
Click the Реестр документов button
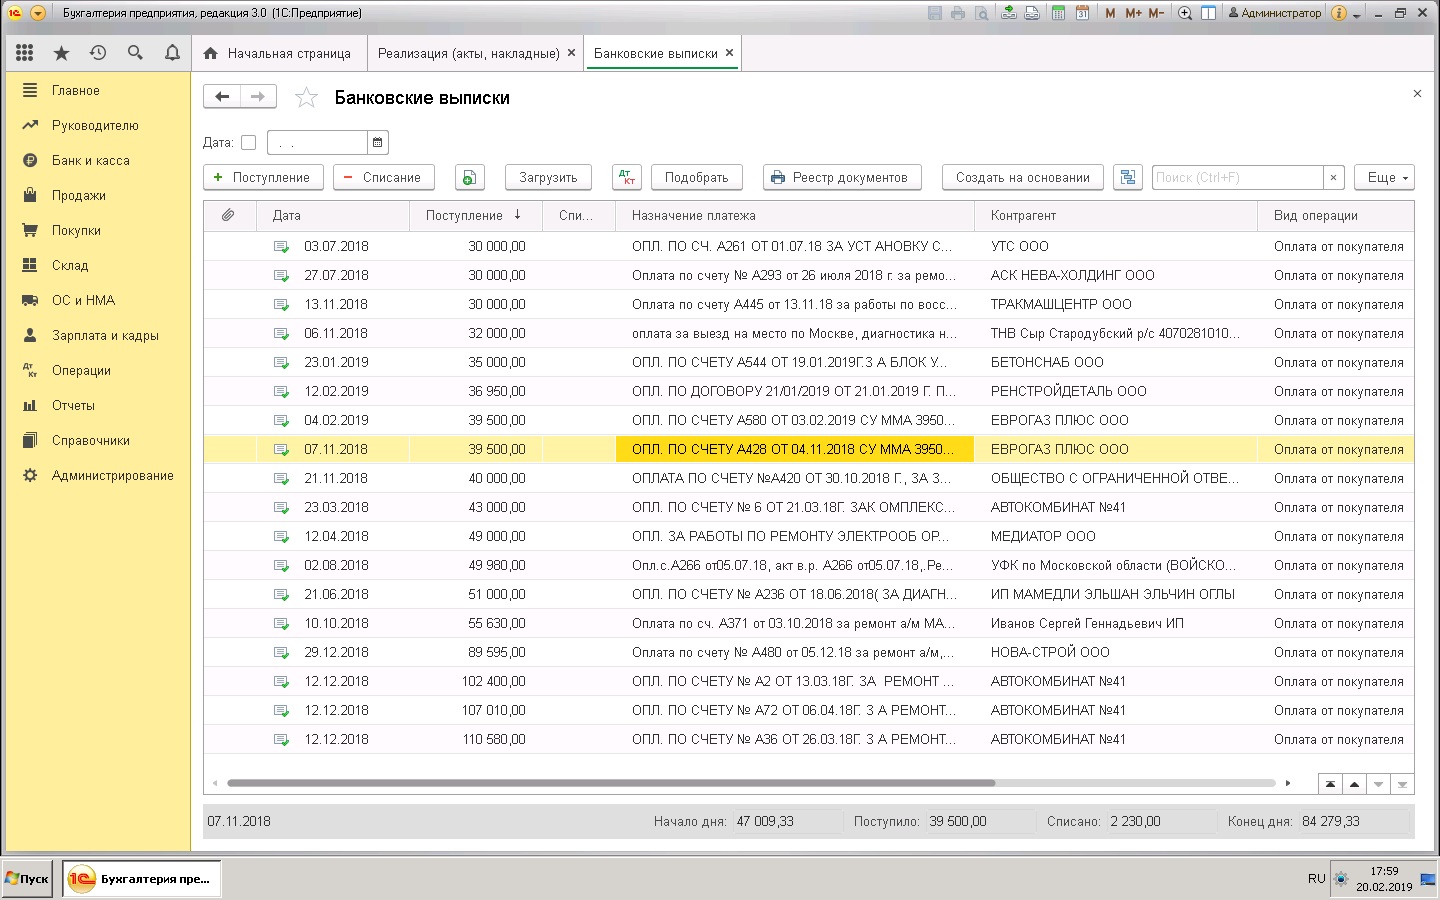tap(841, 177)
